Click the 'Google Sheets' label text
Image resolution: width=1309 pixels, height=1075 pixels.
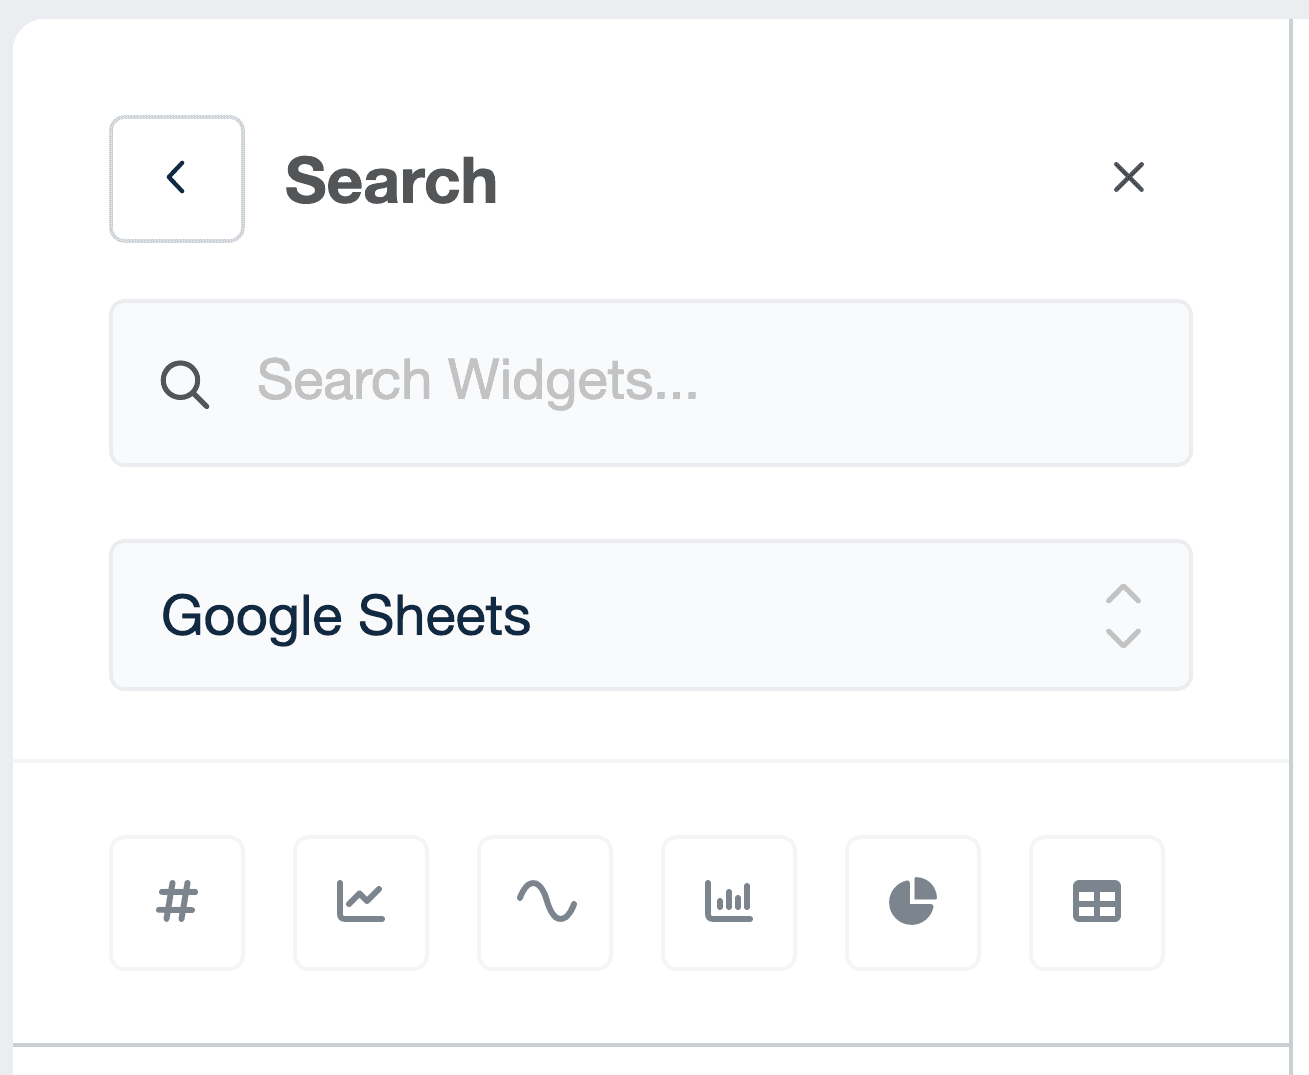pyautogui.click(x=346, y=616)
